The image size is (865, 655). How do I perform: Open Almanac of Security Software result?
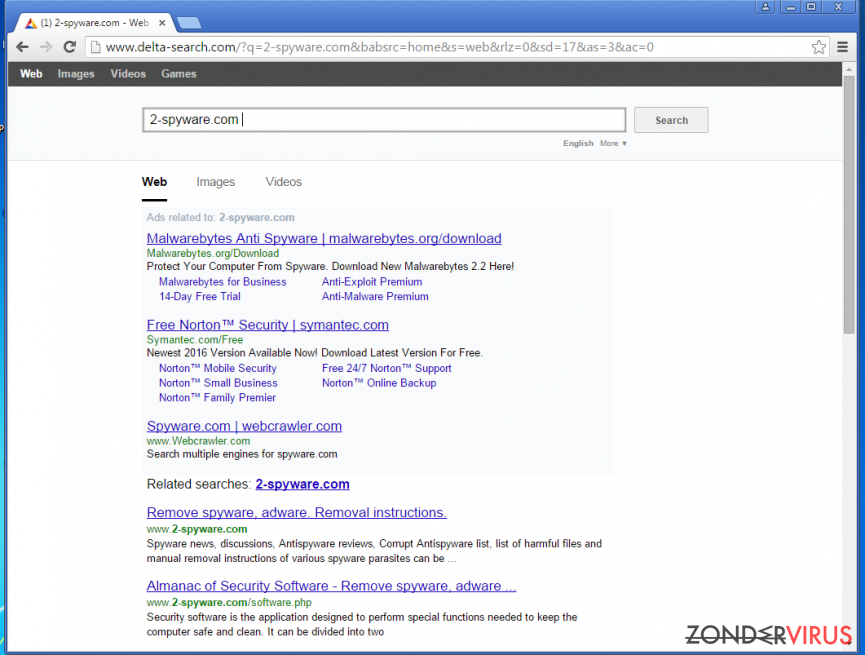pos(331,586)
